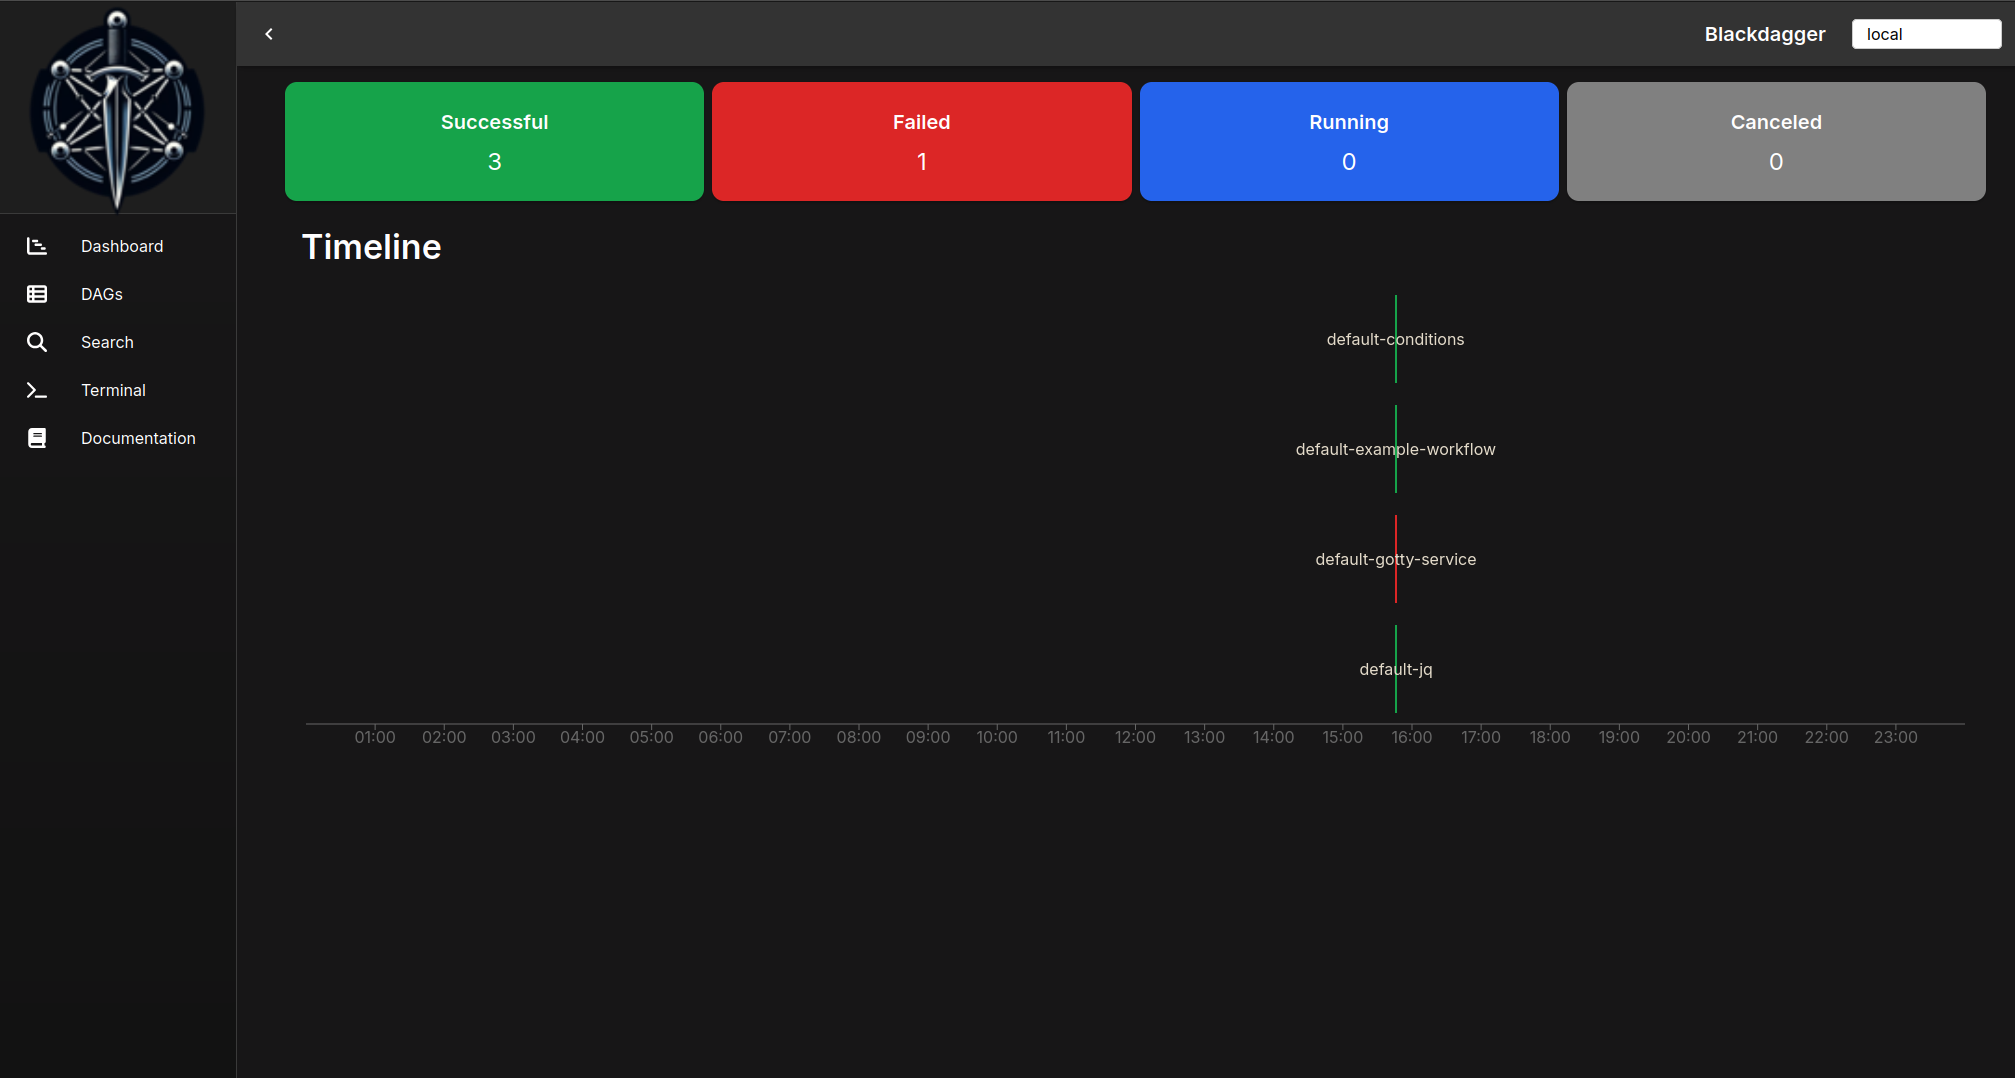Screen dimensions: 2015x1078
Task: Click the 1 count under Failed
Action: tap(921, 162)
